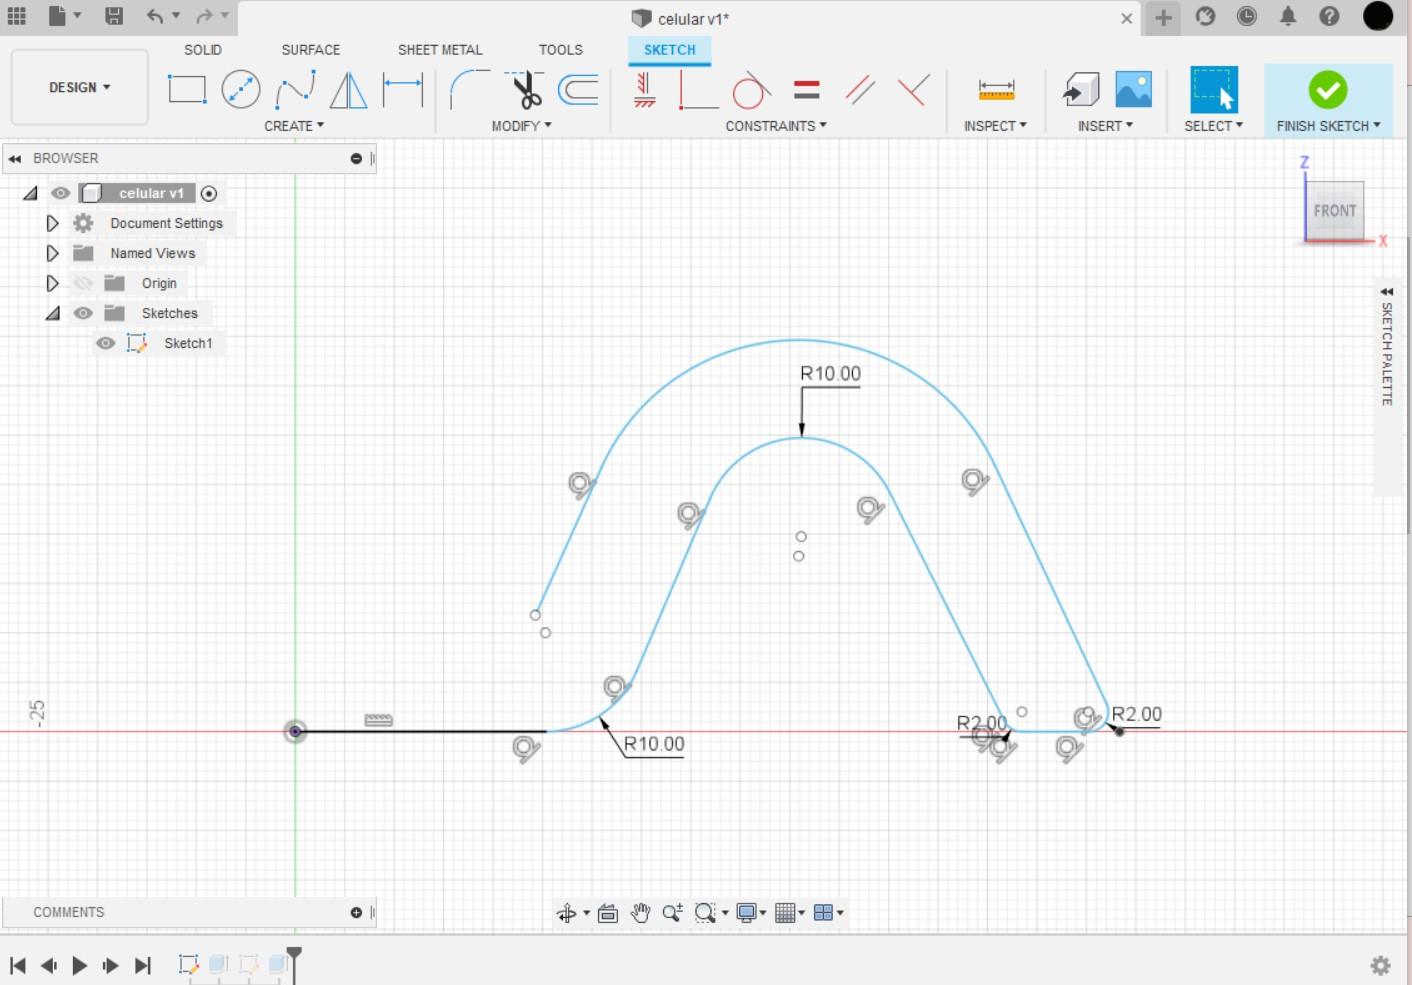The image size is (1412, 985).
Task: Activate the celular v1 component radio button
Action: [209, 193]
